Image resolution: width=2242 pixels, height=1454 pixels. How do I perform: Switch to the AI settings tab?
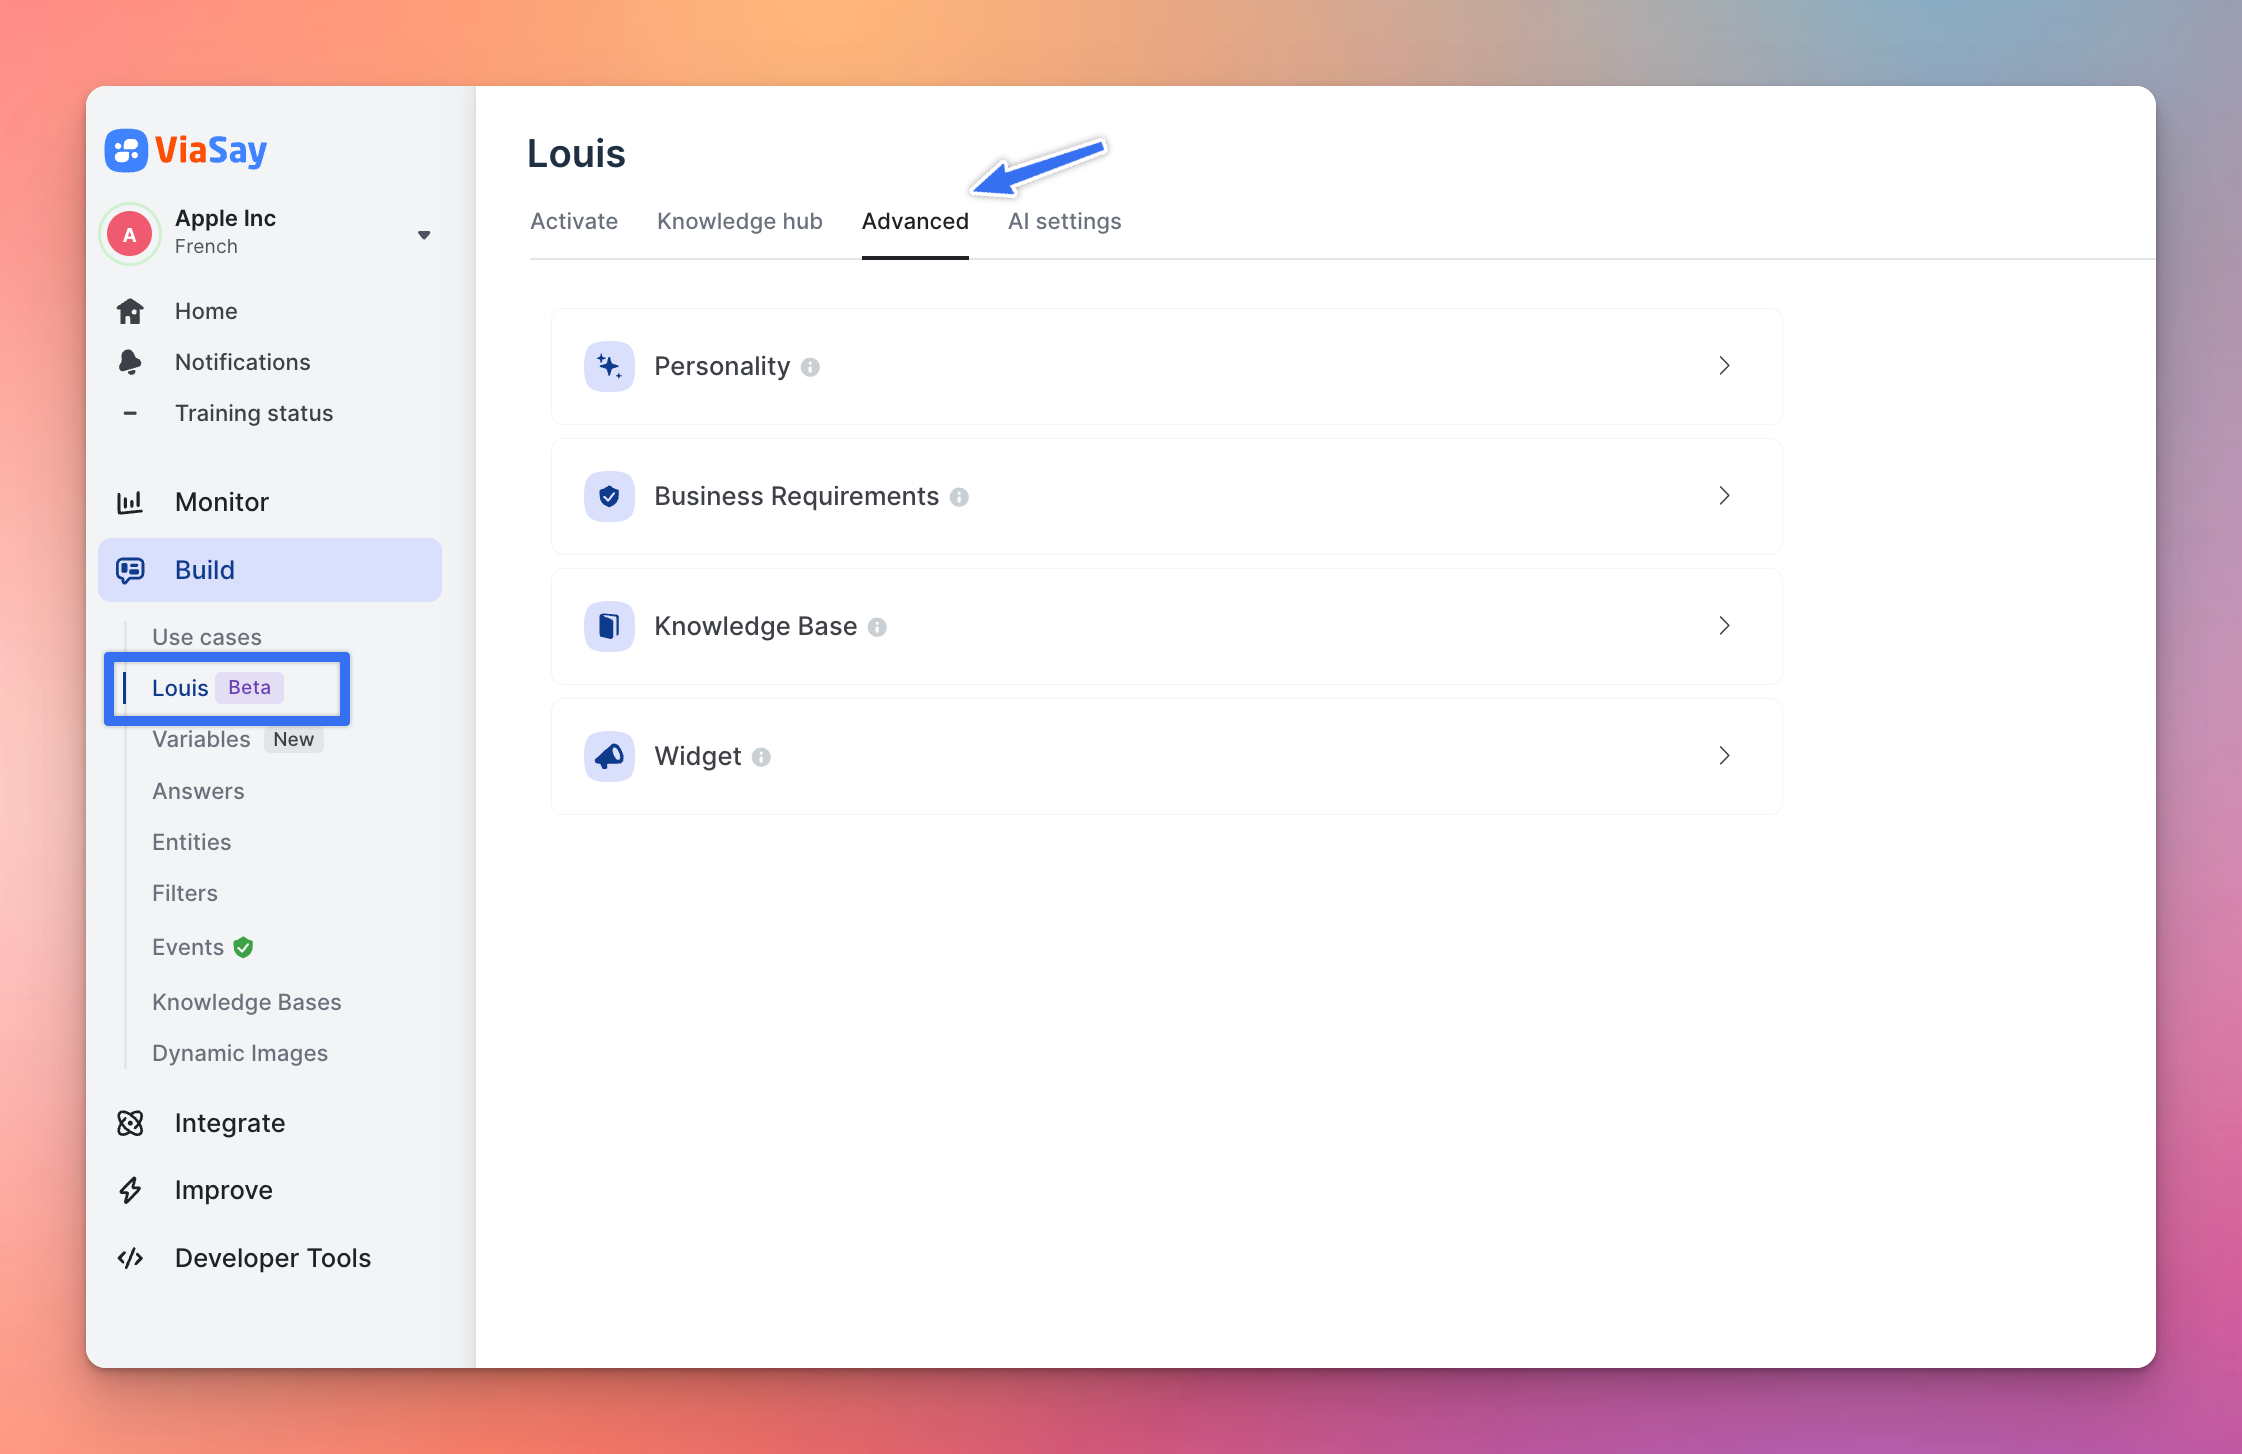pyautogui.click(x=1064, y=221)
